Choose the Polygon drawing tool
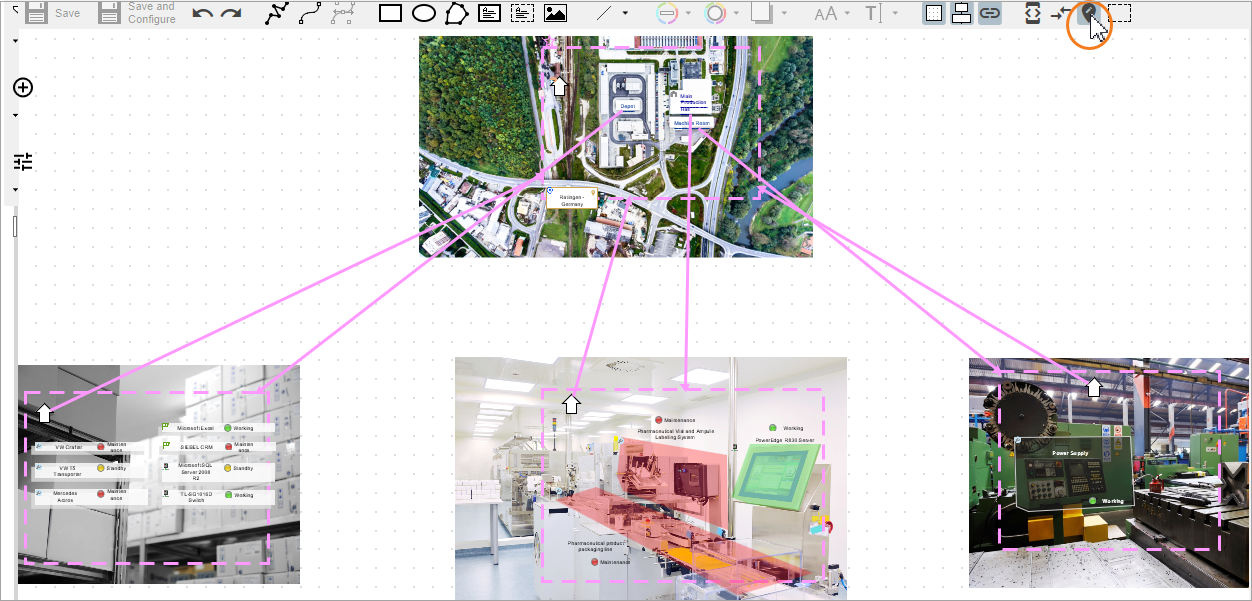This screenshot has height=601, width=1252. 456,13
